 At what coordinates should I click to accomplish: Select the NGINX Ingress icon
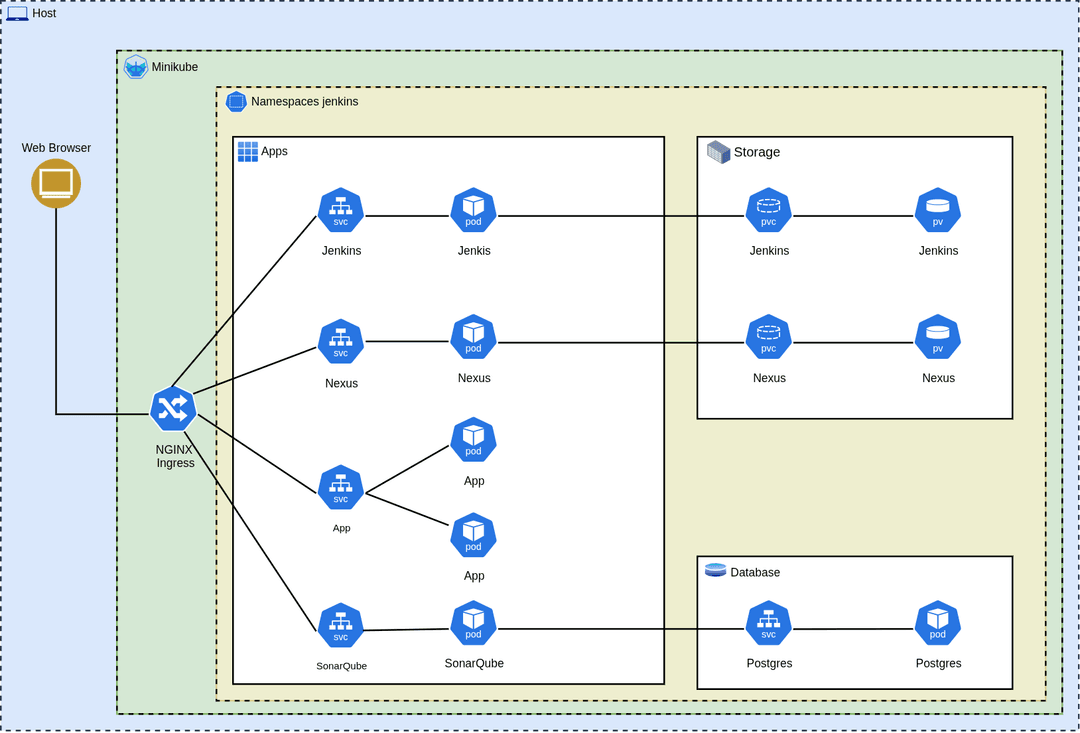174,409
